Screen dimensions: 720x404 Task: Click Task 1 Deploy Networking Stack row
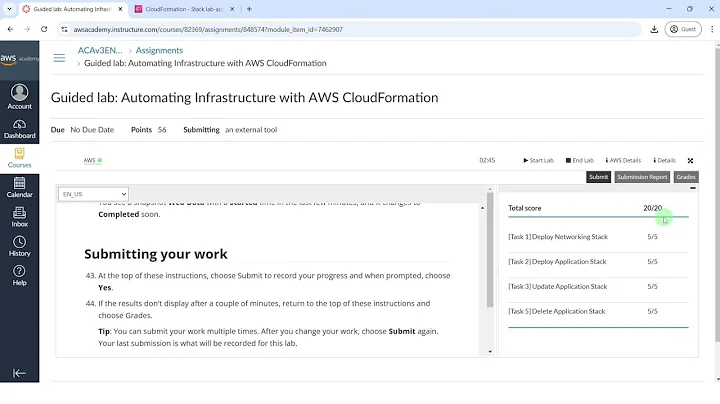point(598,237)
